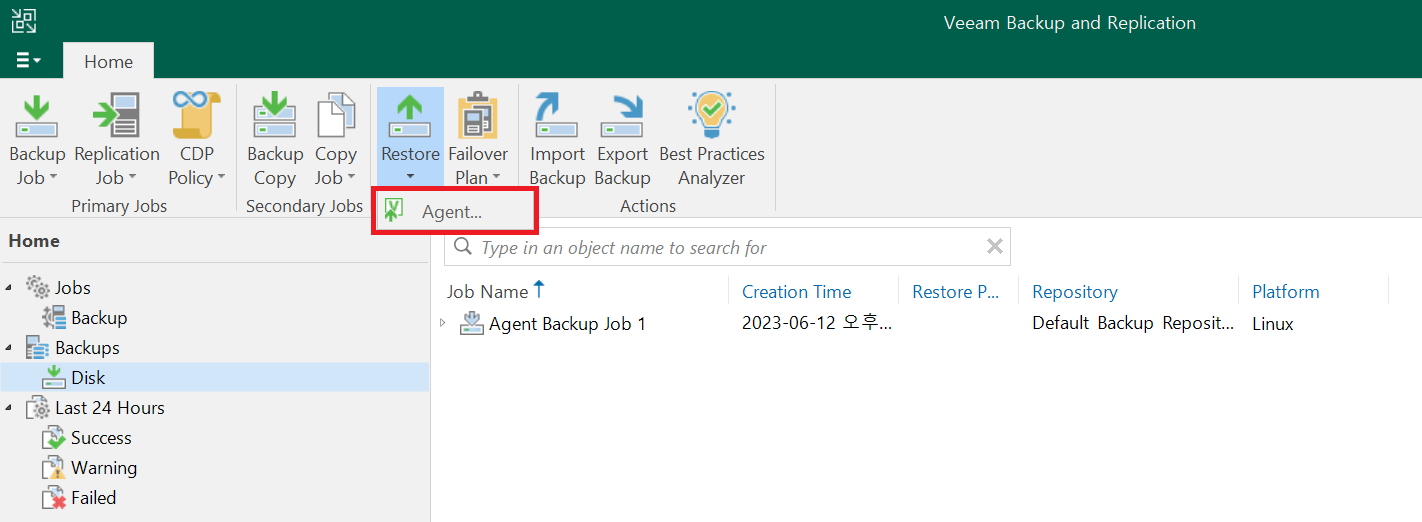Click the Linux platform cell

[x=1273, y=324]
